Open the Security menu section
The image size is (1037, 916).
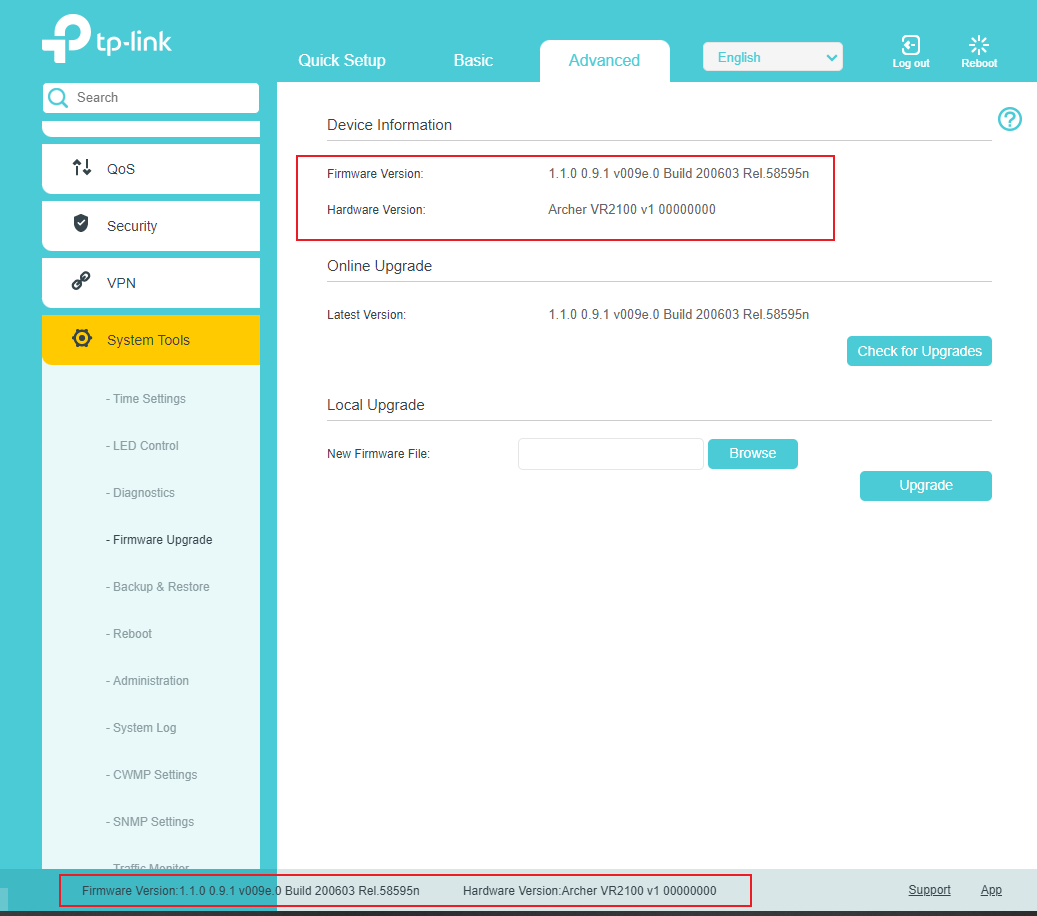[x=151, y=226]
